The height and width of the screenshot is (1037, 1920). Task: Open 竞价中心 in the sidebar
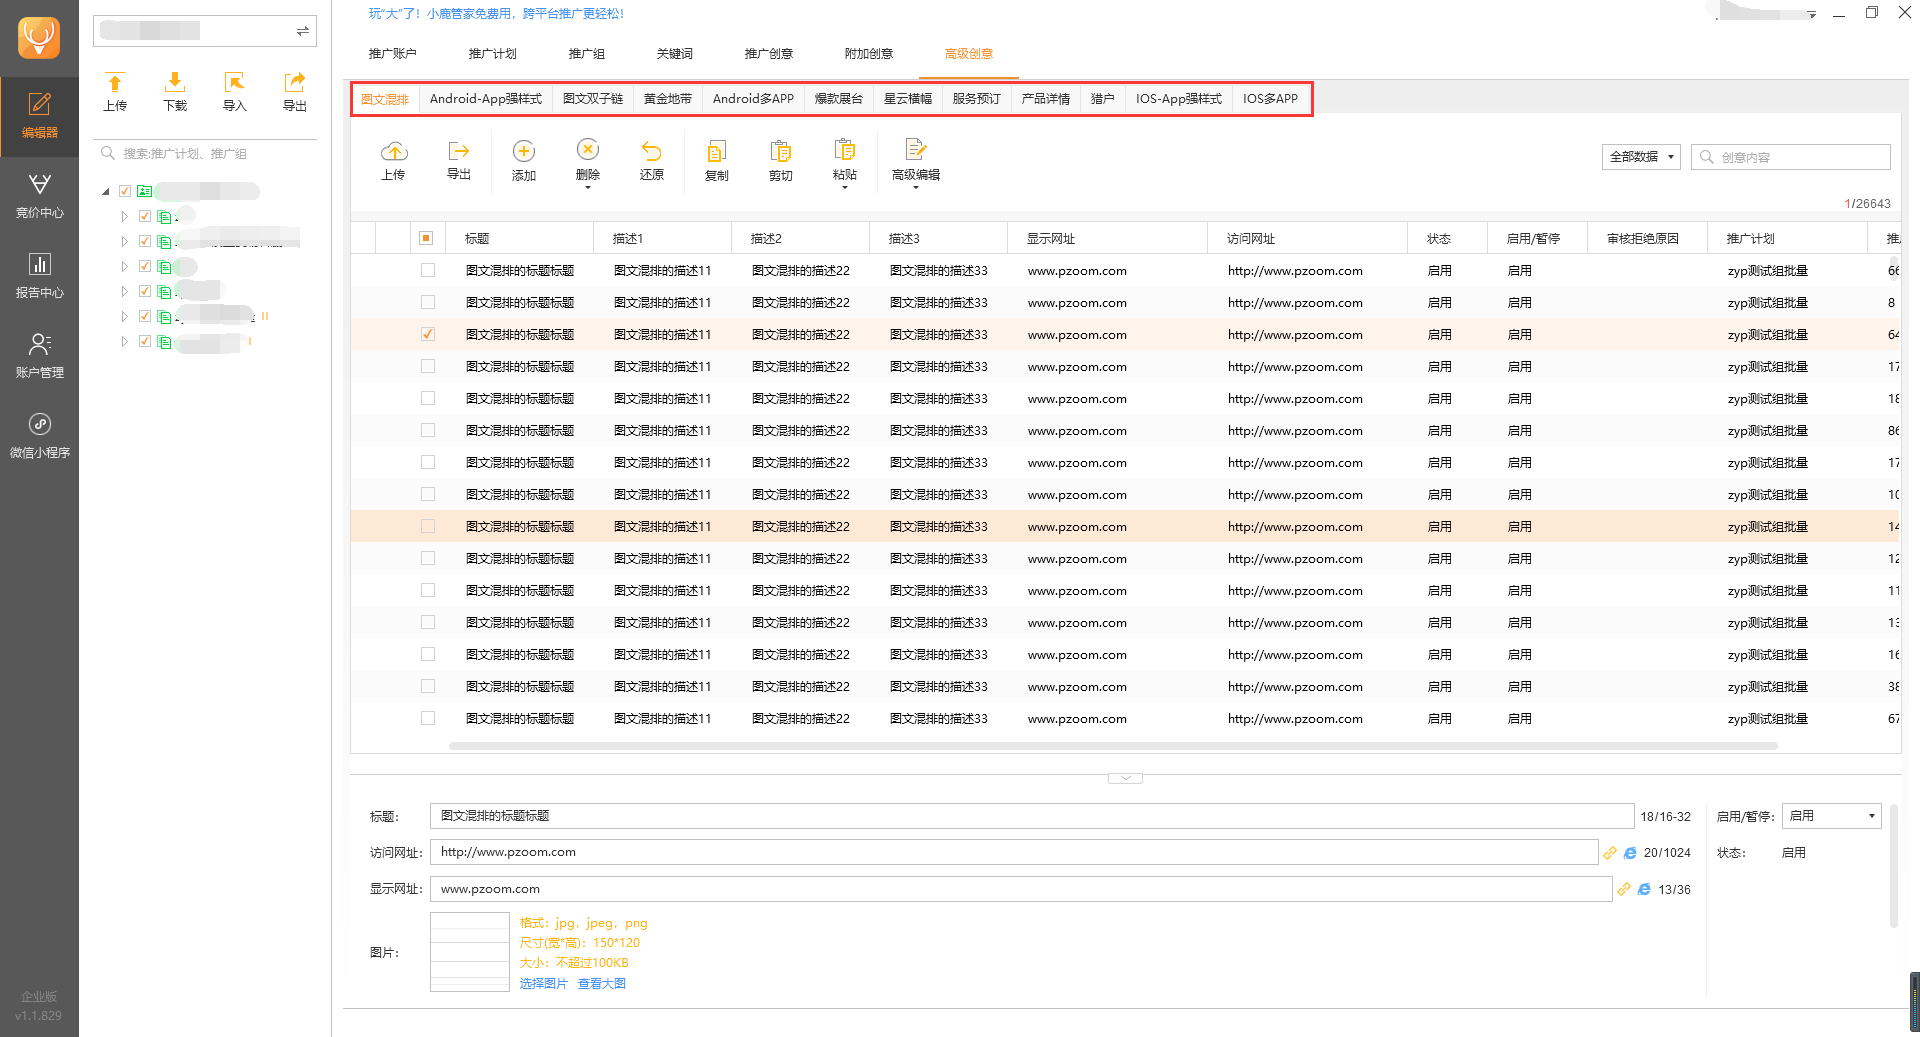(39, 196)
